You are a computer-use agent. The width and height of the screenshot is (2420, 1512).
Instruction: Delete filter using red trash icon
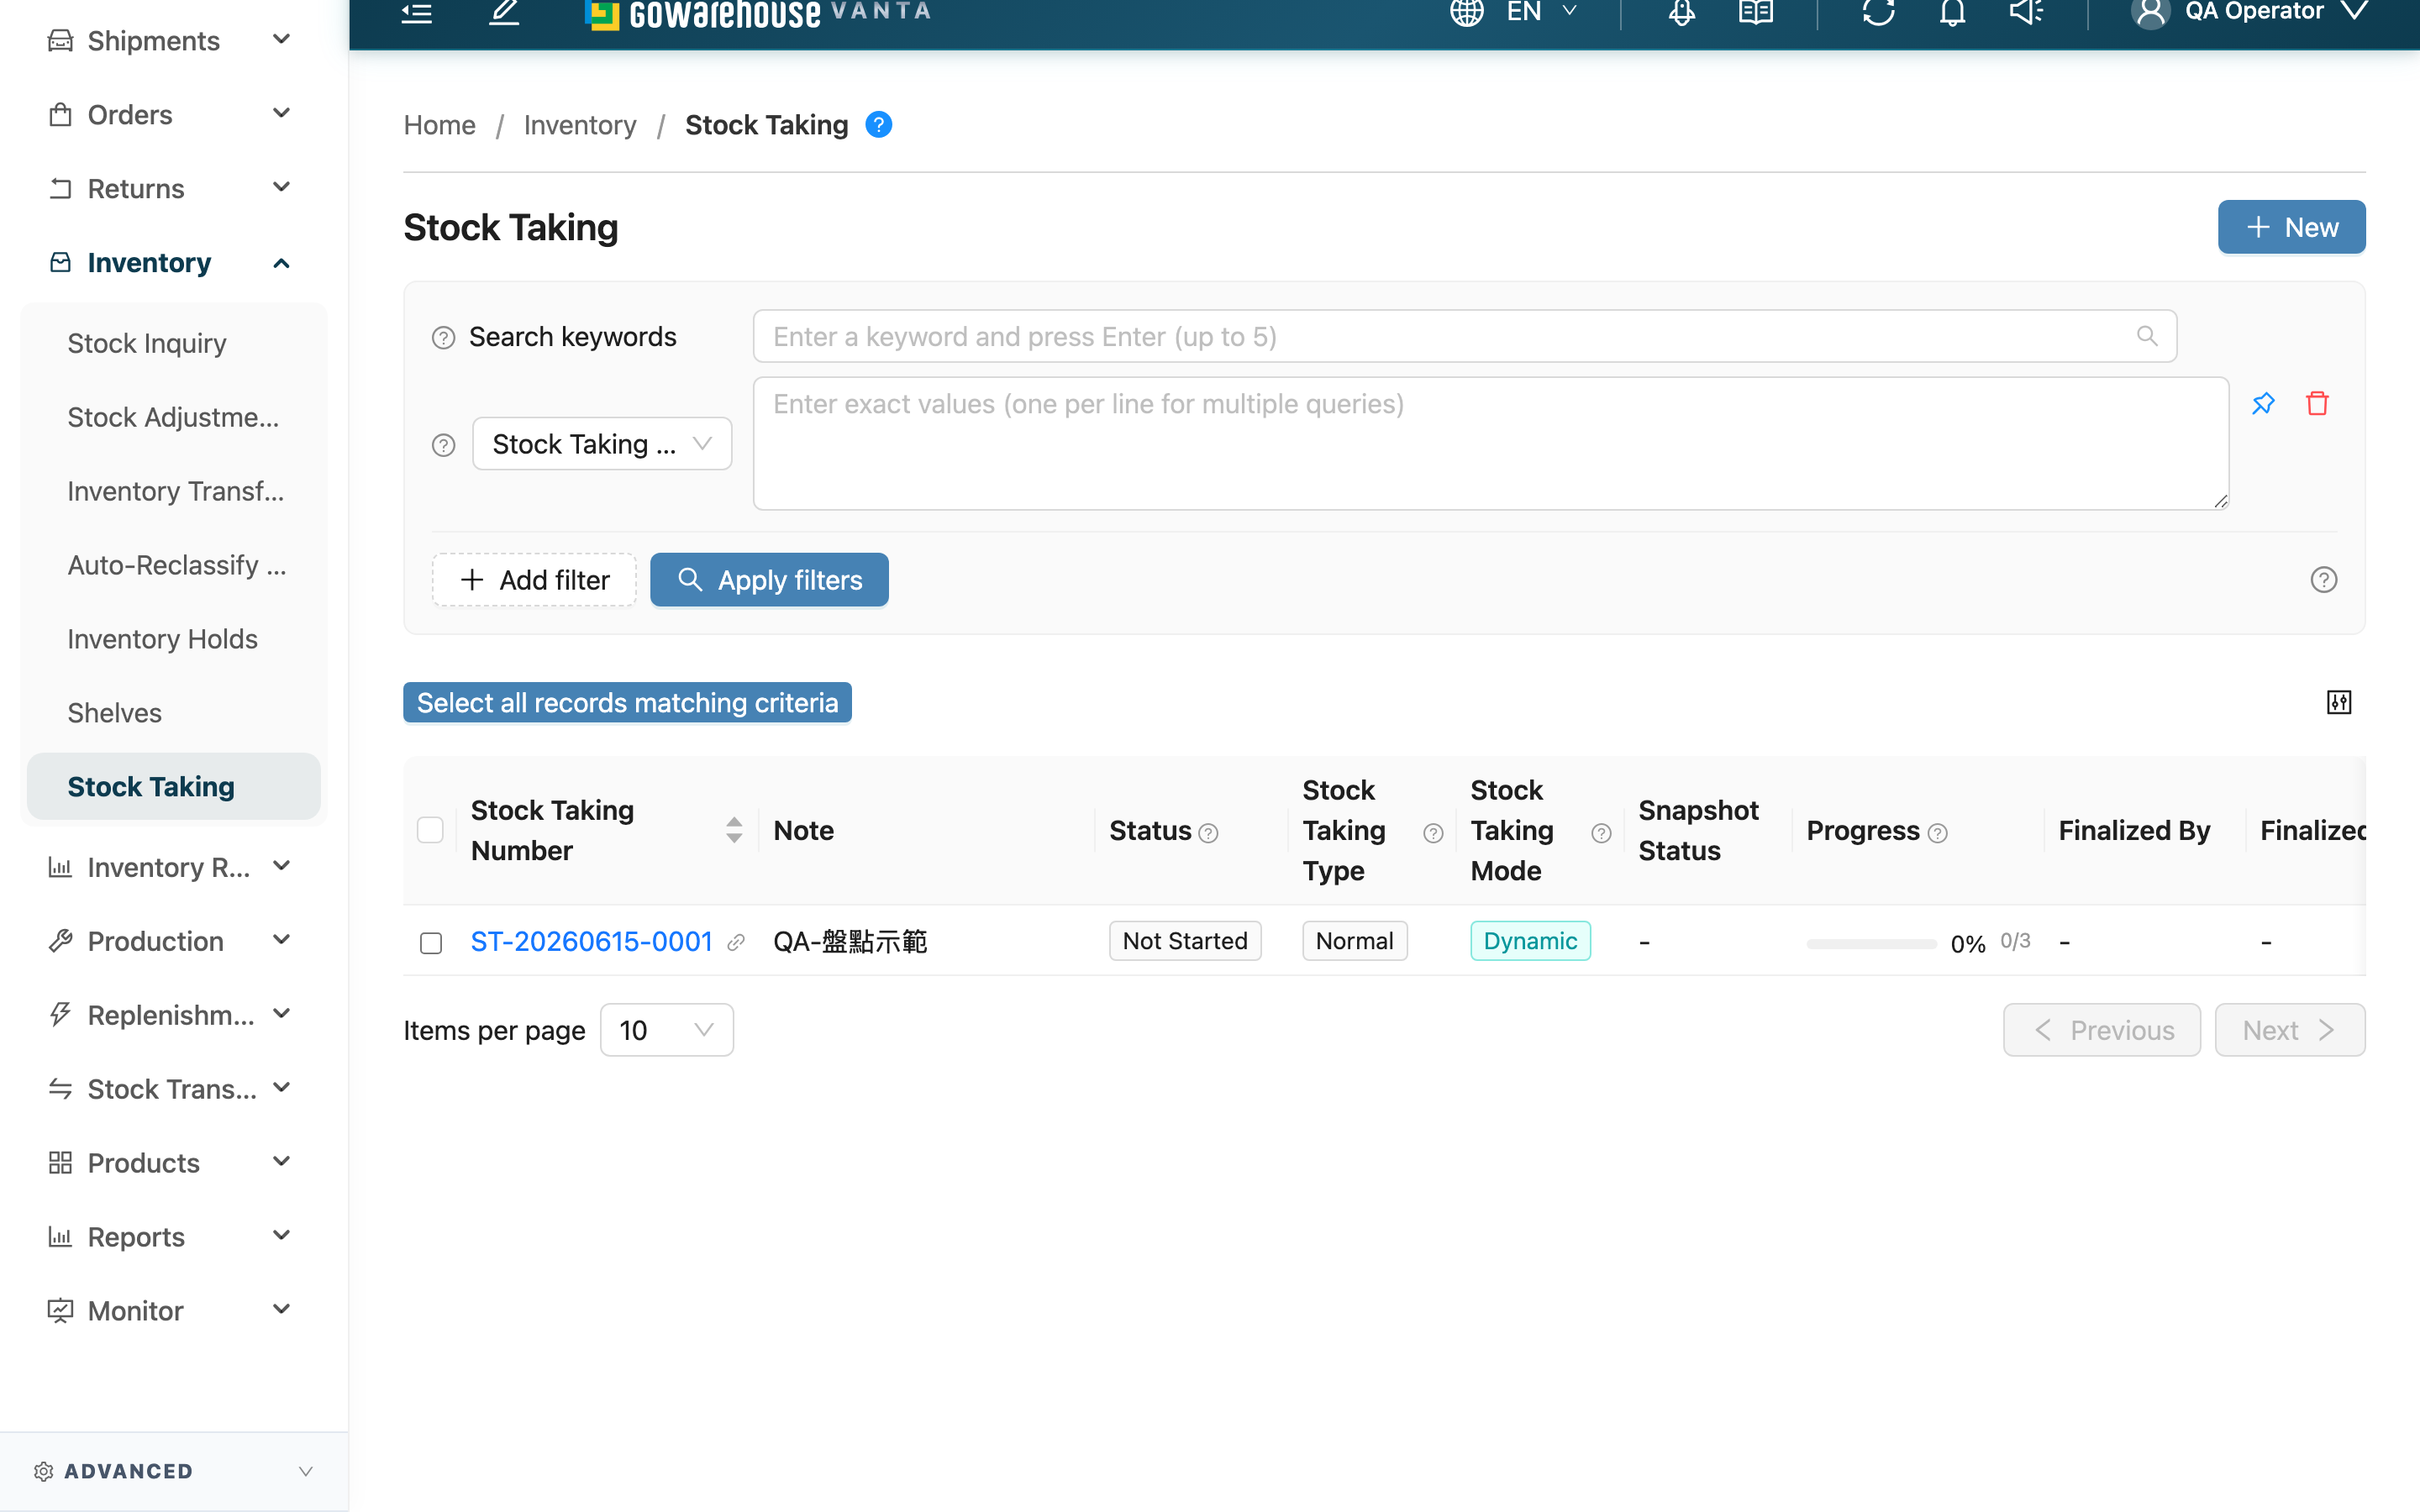click(2317, 403)
